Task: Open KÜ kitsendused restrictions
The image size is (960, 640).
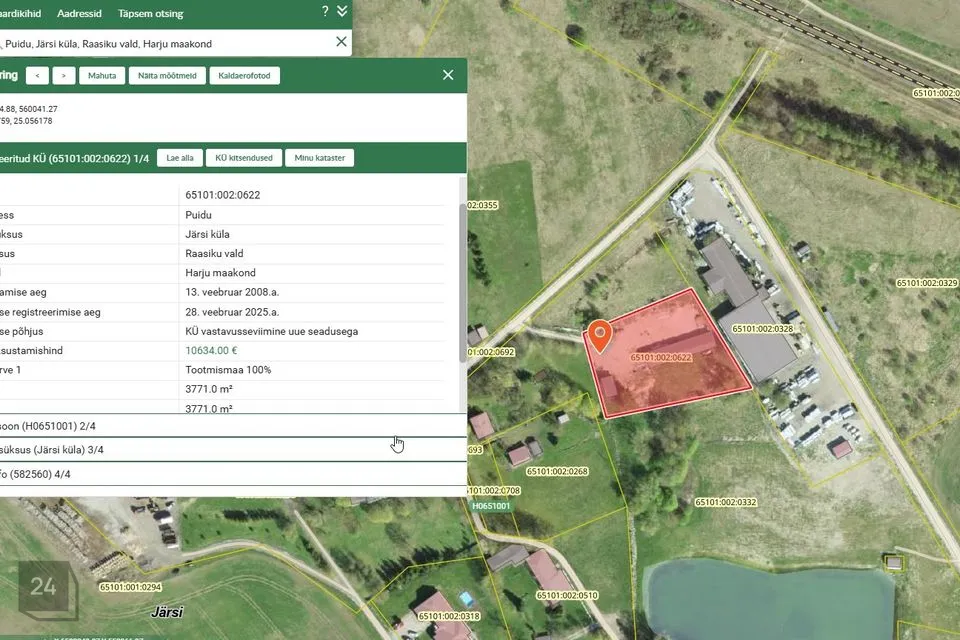Action: coord(243,158)
